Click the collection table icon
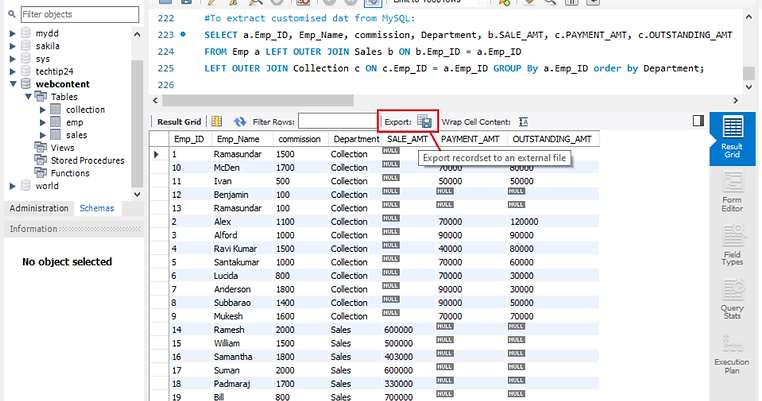This screenshot has width=762, height=401. coord(56,109)
